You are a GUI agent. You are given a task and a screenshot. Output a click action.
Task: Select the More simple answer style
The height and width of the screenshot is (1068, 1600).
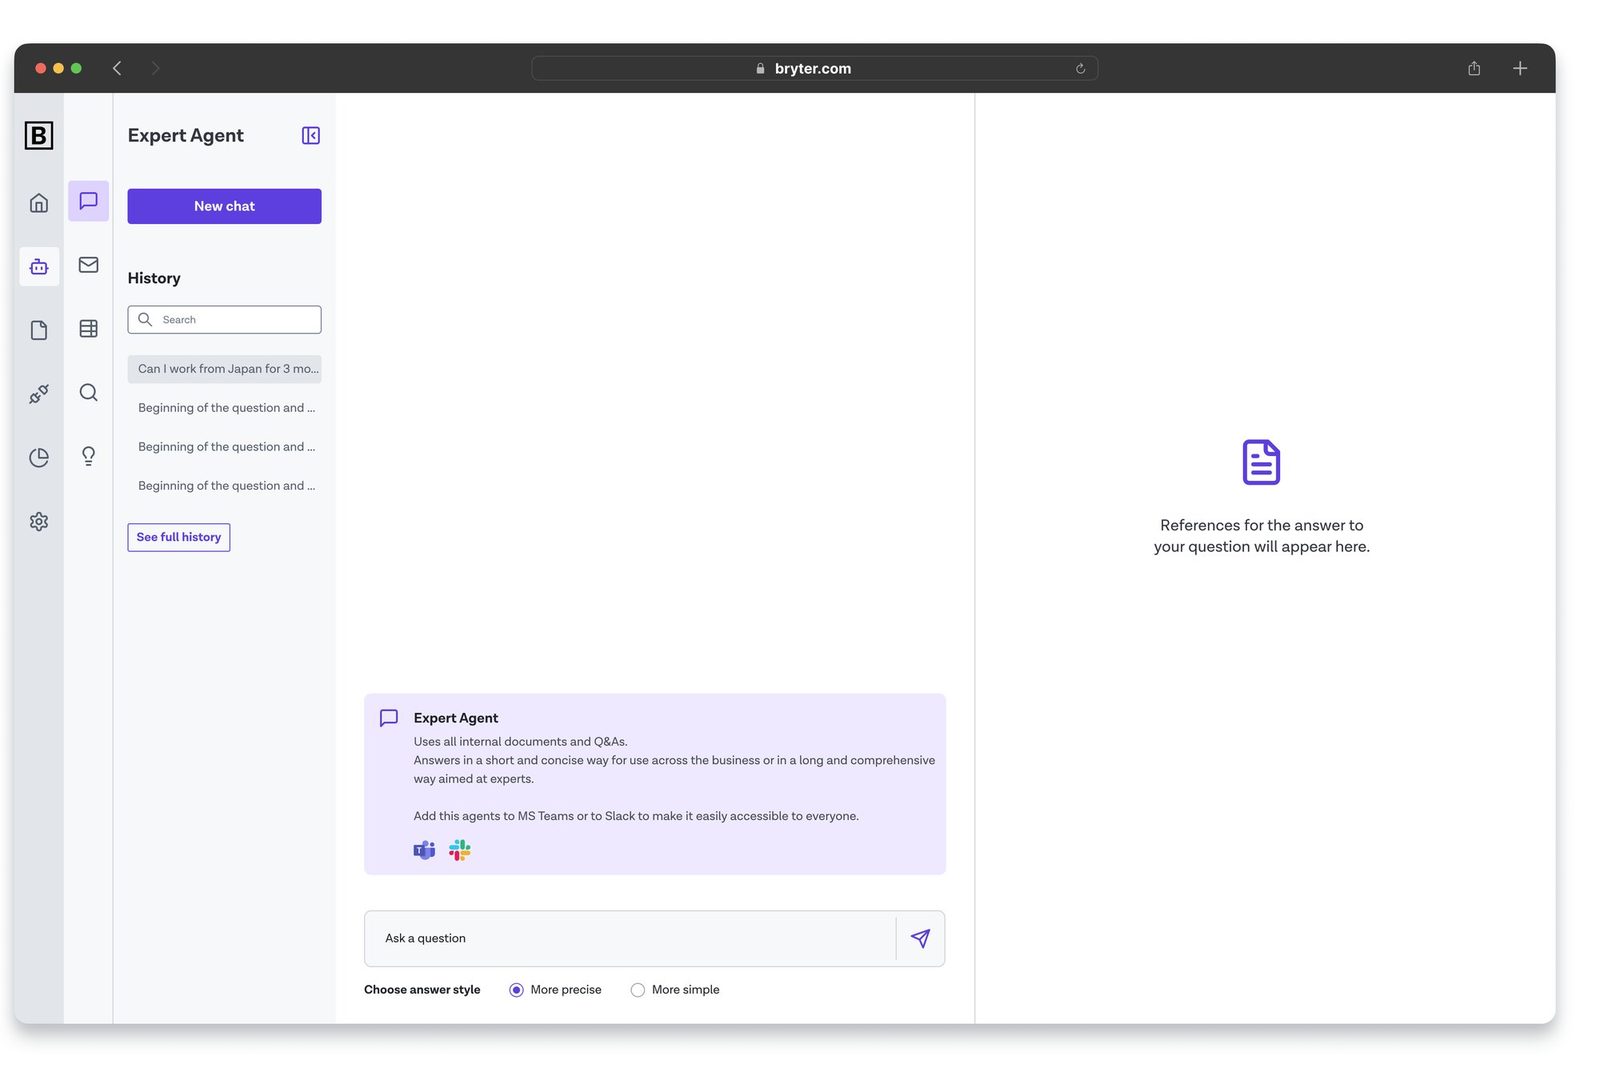638,990
